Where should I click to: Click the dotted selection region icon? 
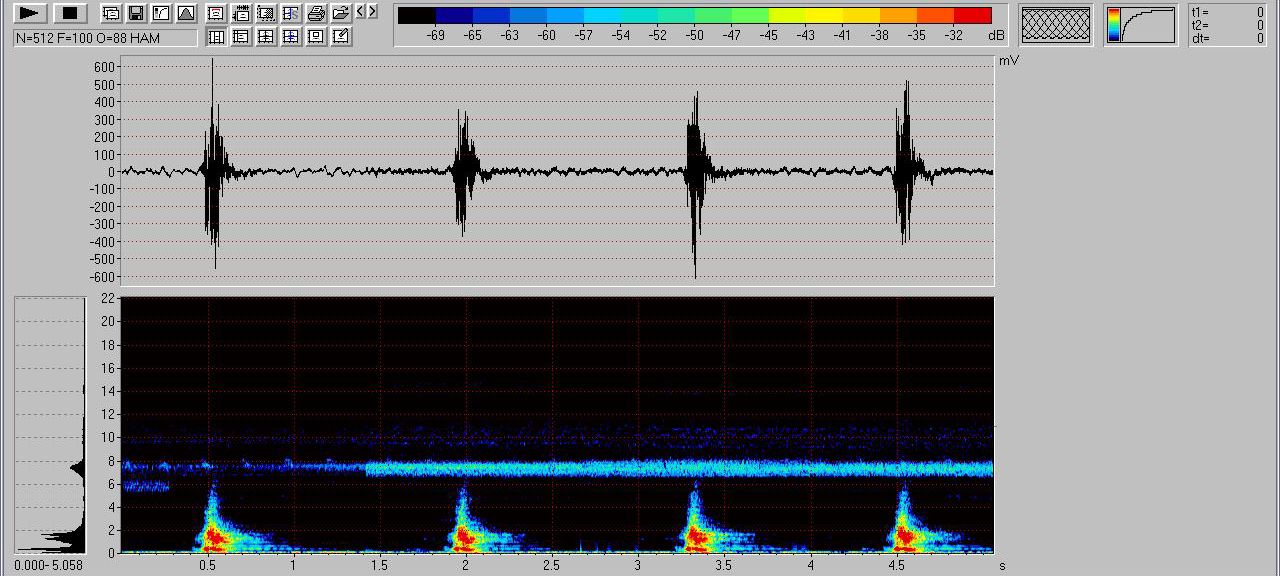[266, 13]
